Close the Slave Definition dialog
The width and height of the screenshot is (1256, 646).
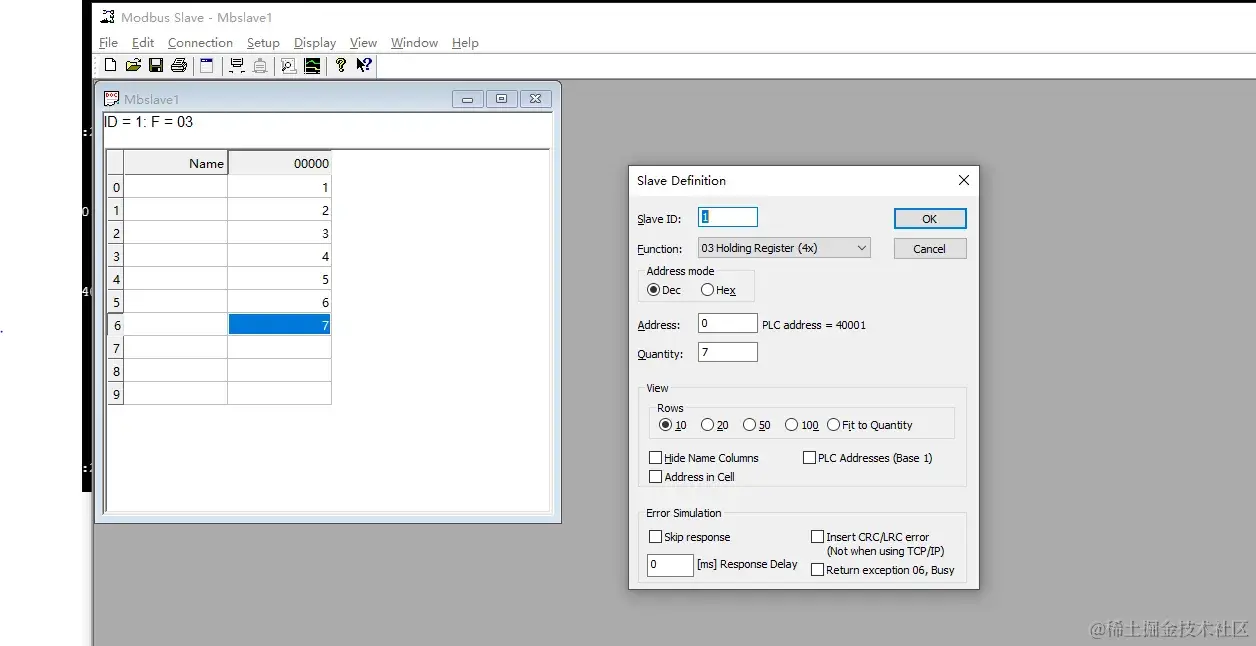[964, 180]
